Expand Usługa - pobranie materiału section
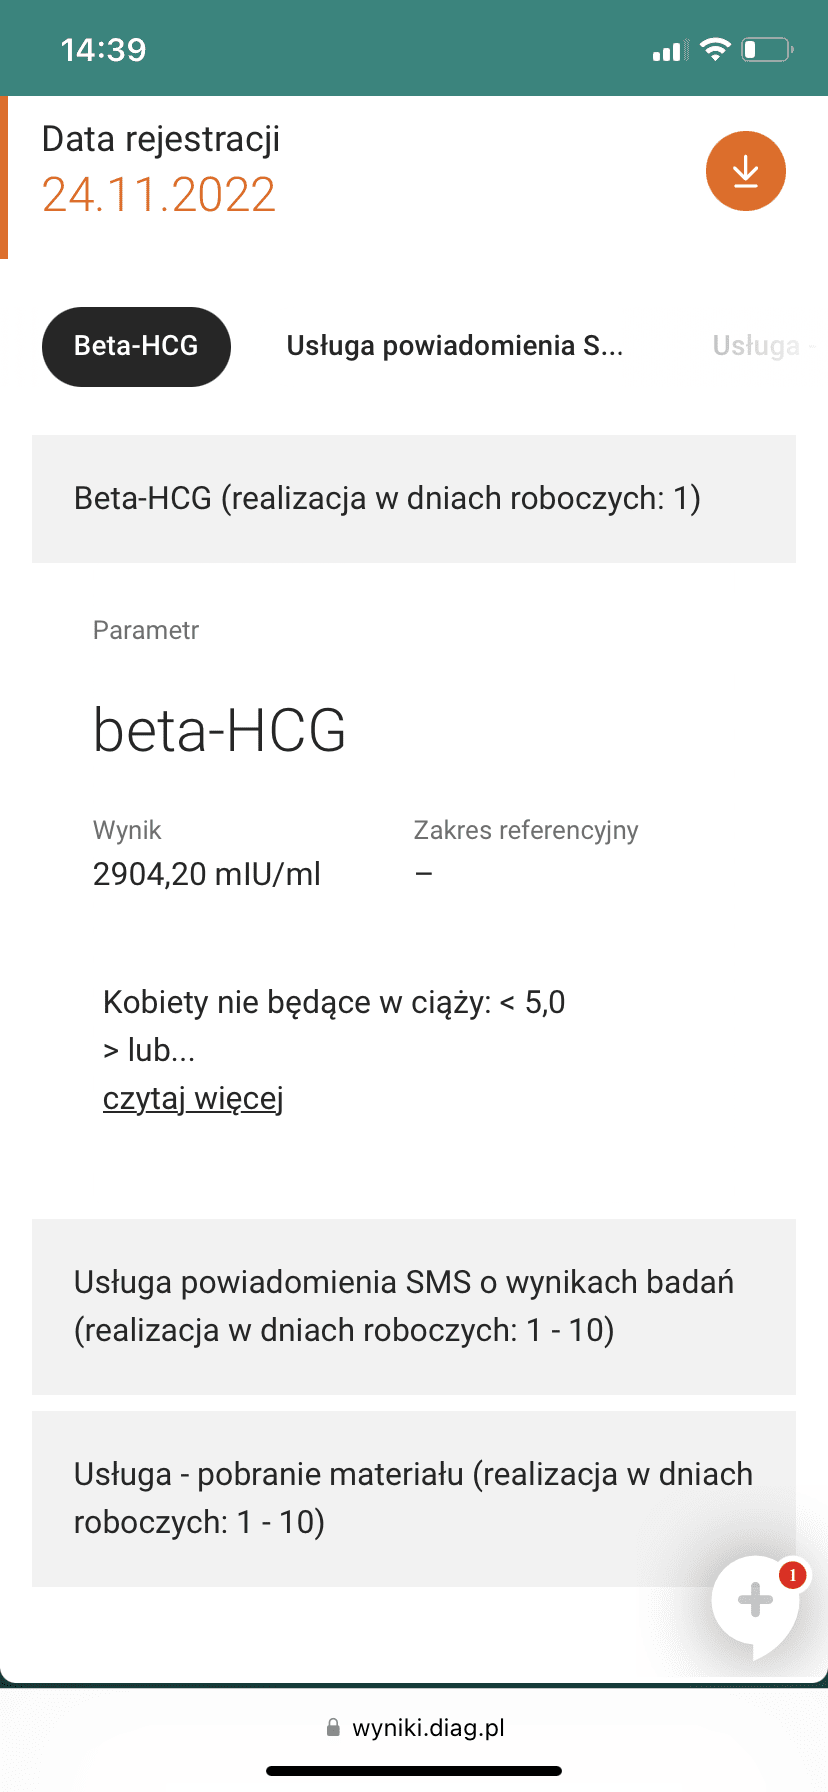Image resolution: width=828 pixels, height=1792 pixels. (x=413, y=1498)
